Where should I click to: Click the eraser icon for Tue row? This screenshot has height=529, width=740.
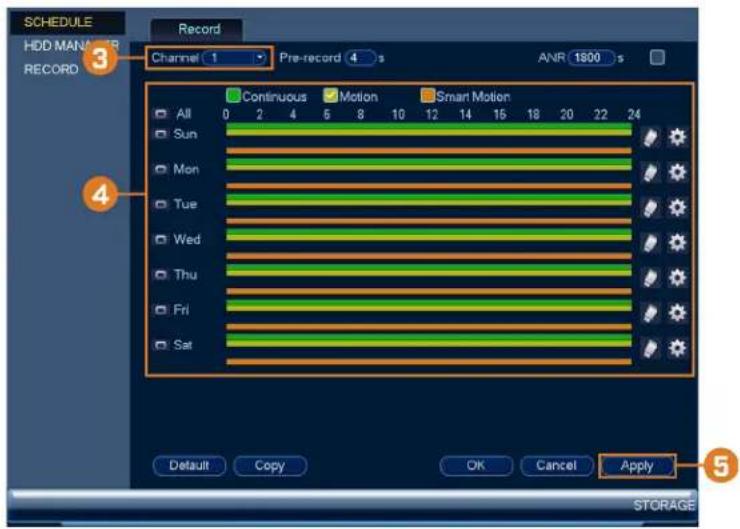click(650, 208)
